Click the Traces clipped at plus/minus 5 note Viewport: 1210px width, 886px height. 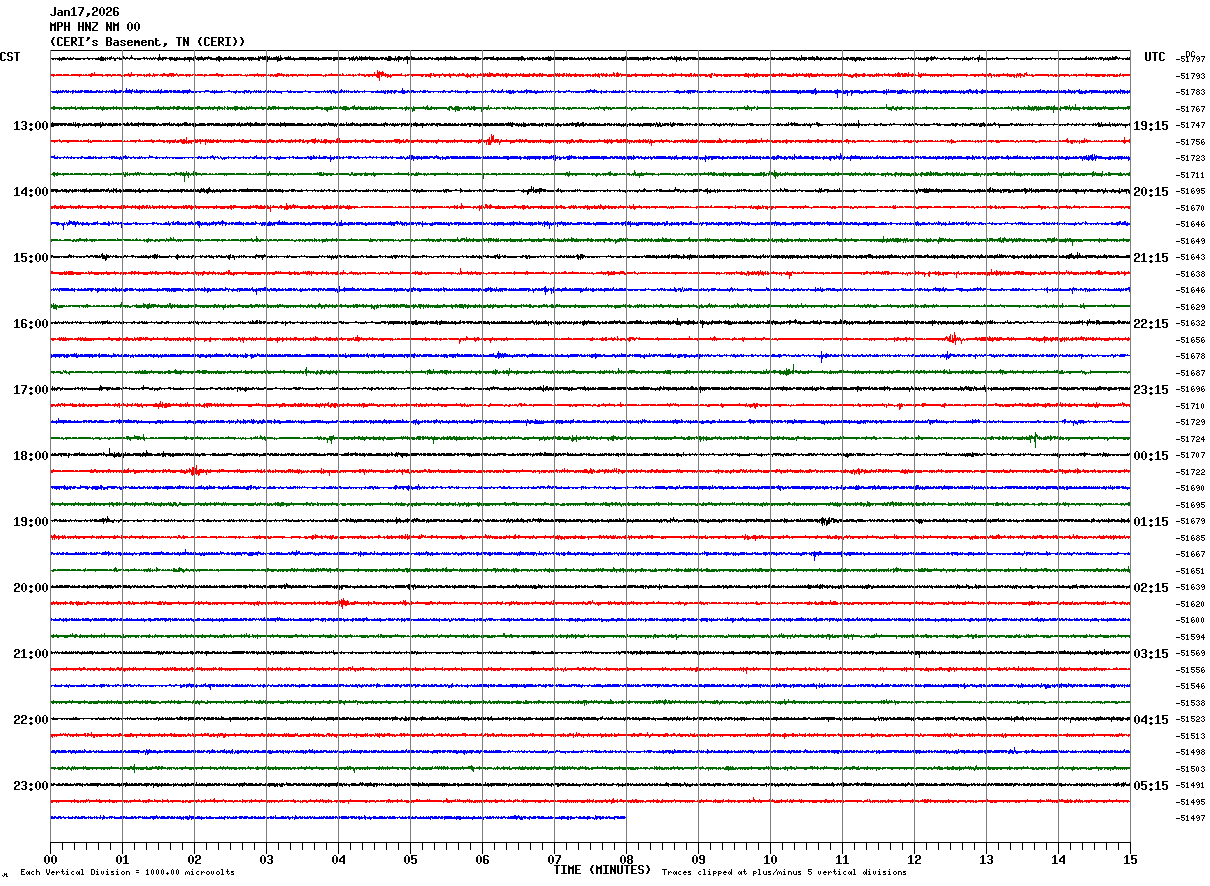pos(784,873)
